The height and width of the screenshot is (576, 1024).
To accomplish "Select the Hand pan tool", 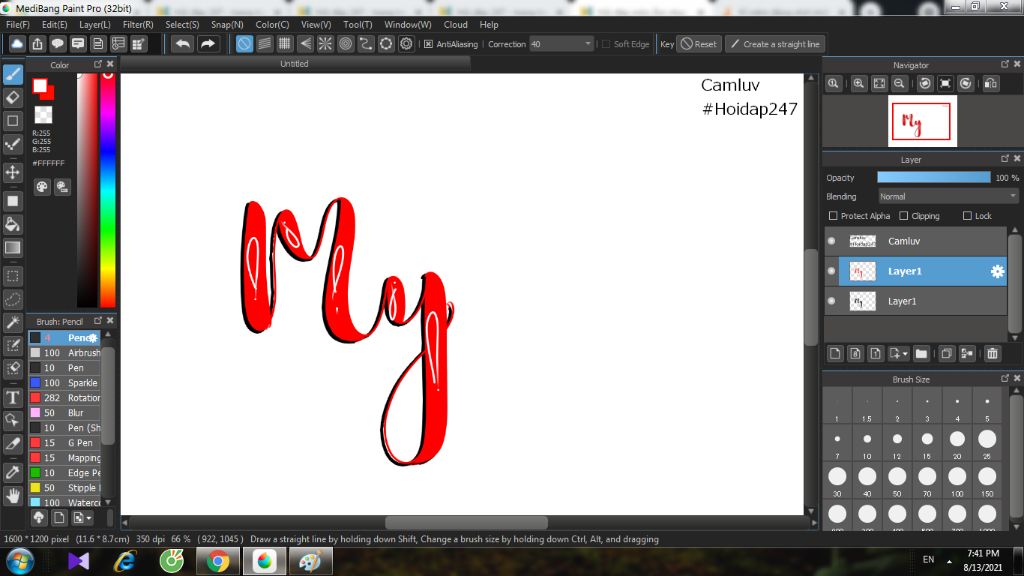I will 13,496.
